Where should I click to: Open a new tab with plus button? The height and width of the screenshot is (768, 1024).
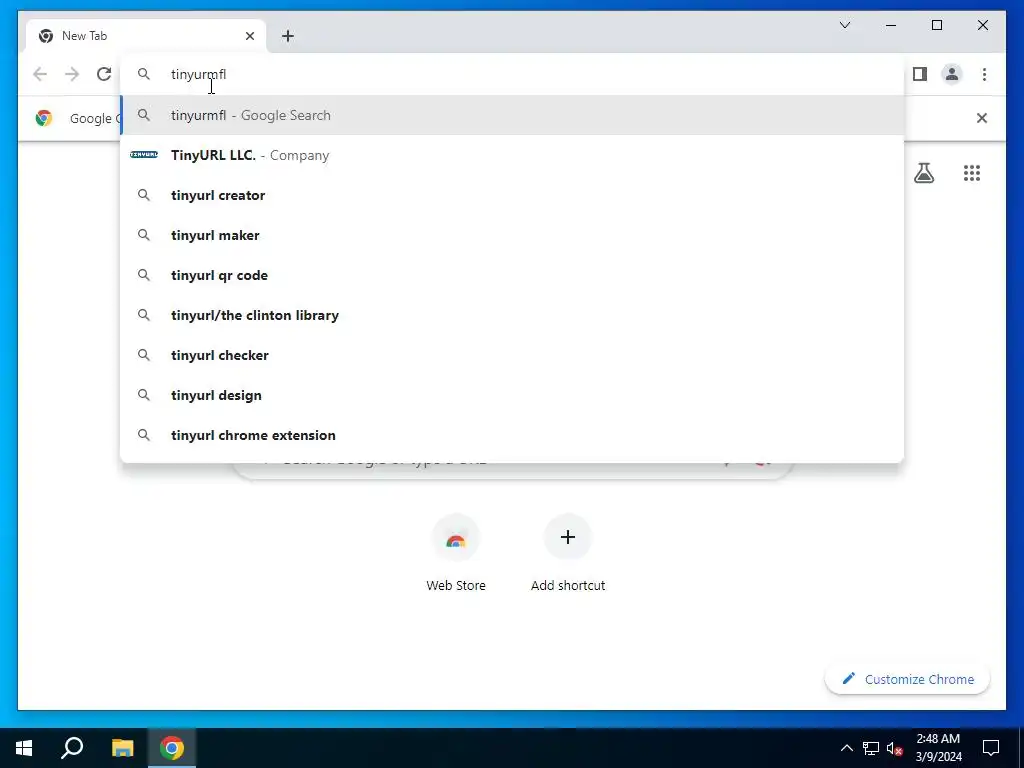coord(287,36)
